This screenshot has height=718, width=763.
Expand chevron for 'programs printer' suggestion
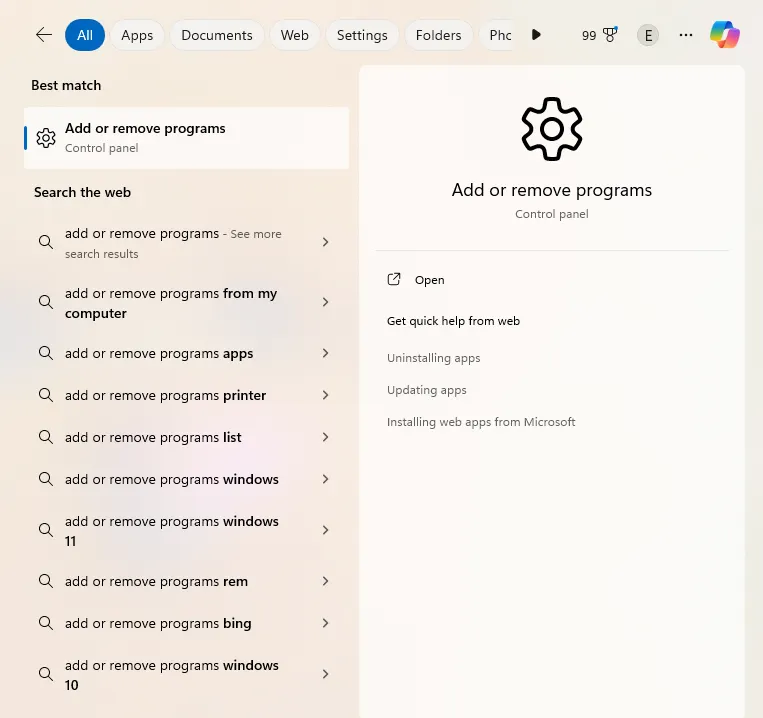326,395
